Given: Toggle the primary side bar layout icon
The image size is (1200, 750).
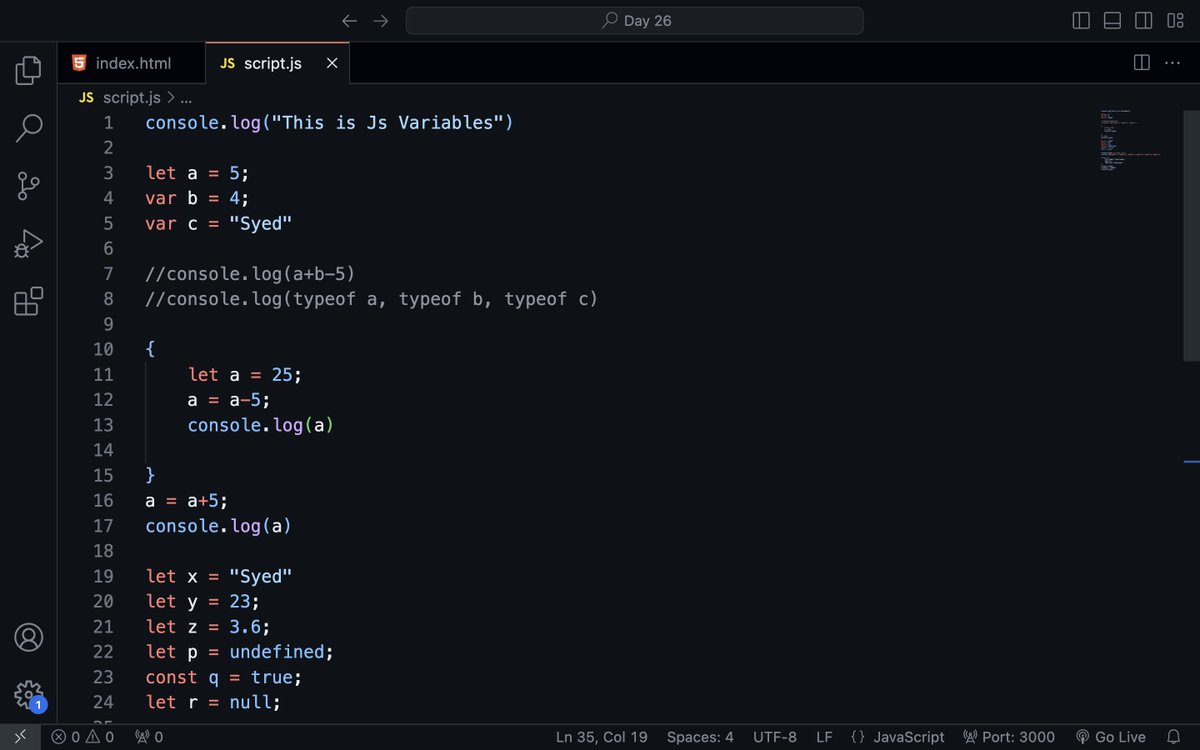Looking at the screenshot, I should pyautogui.click(x=1081, y=21).
